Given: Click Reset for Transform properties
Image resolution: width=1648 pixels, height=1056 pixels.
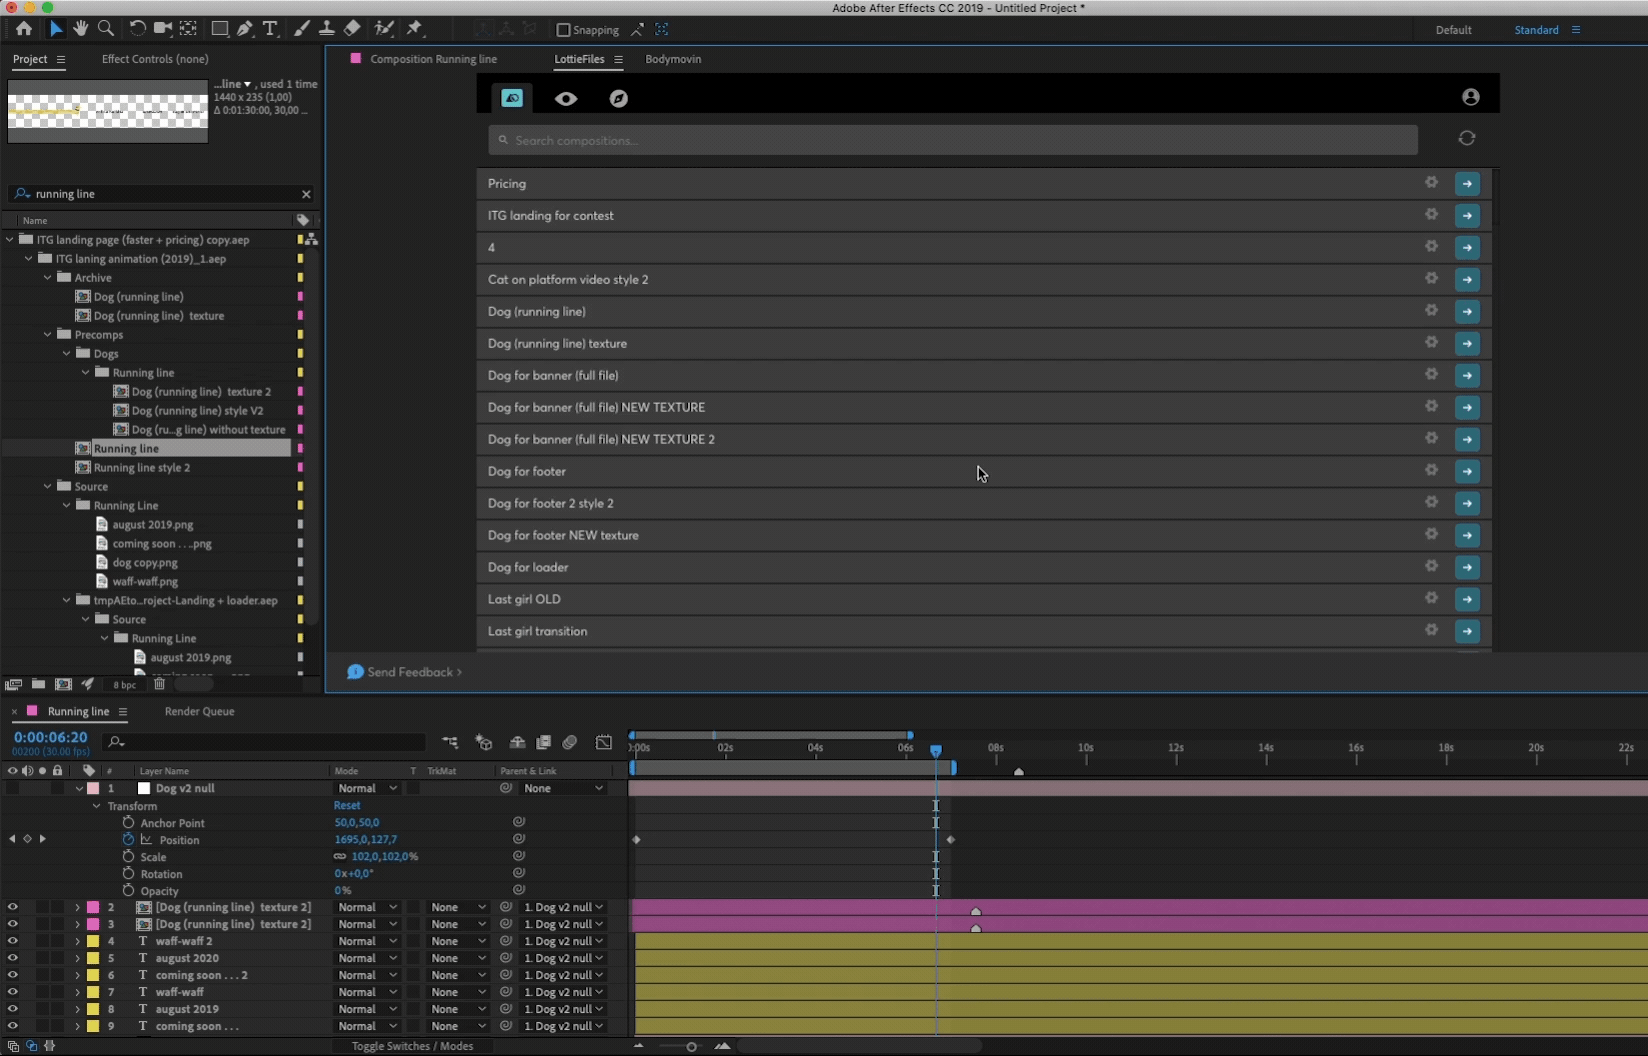Looking at the screenshot, I should 347,805.
